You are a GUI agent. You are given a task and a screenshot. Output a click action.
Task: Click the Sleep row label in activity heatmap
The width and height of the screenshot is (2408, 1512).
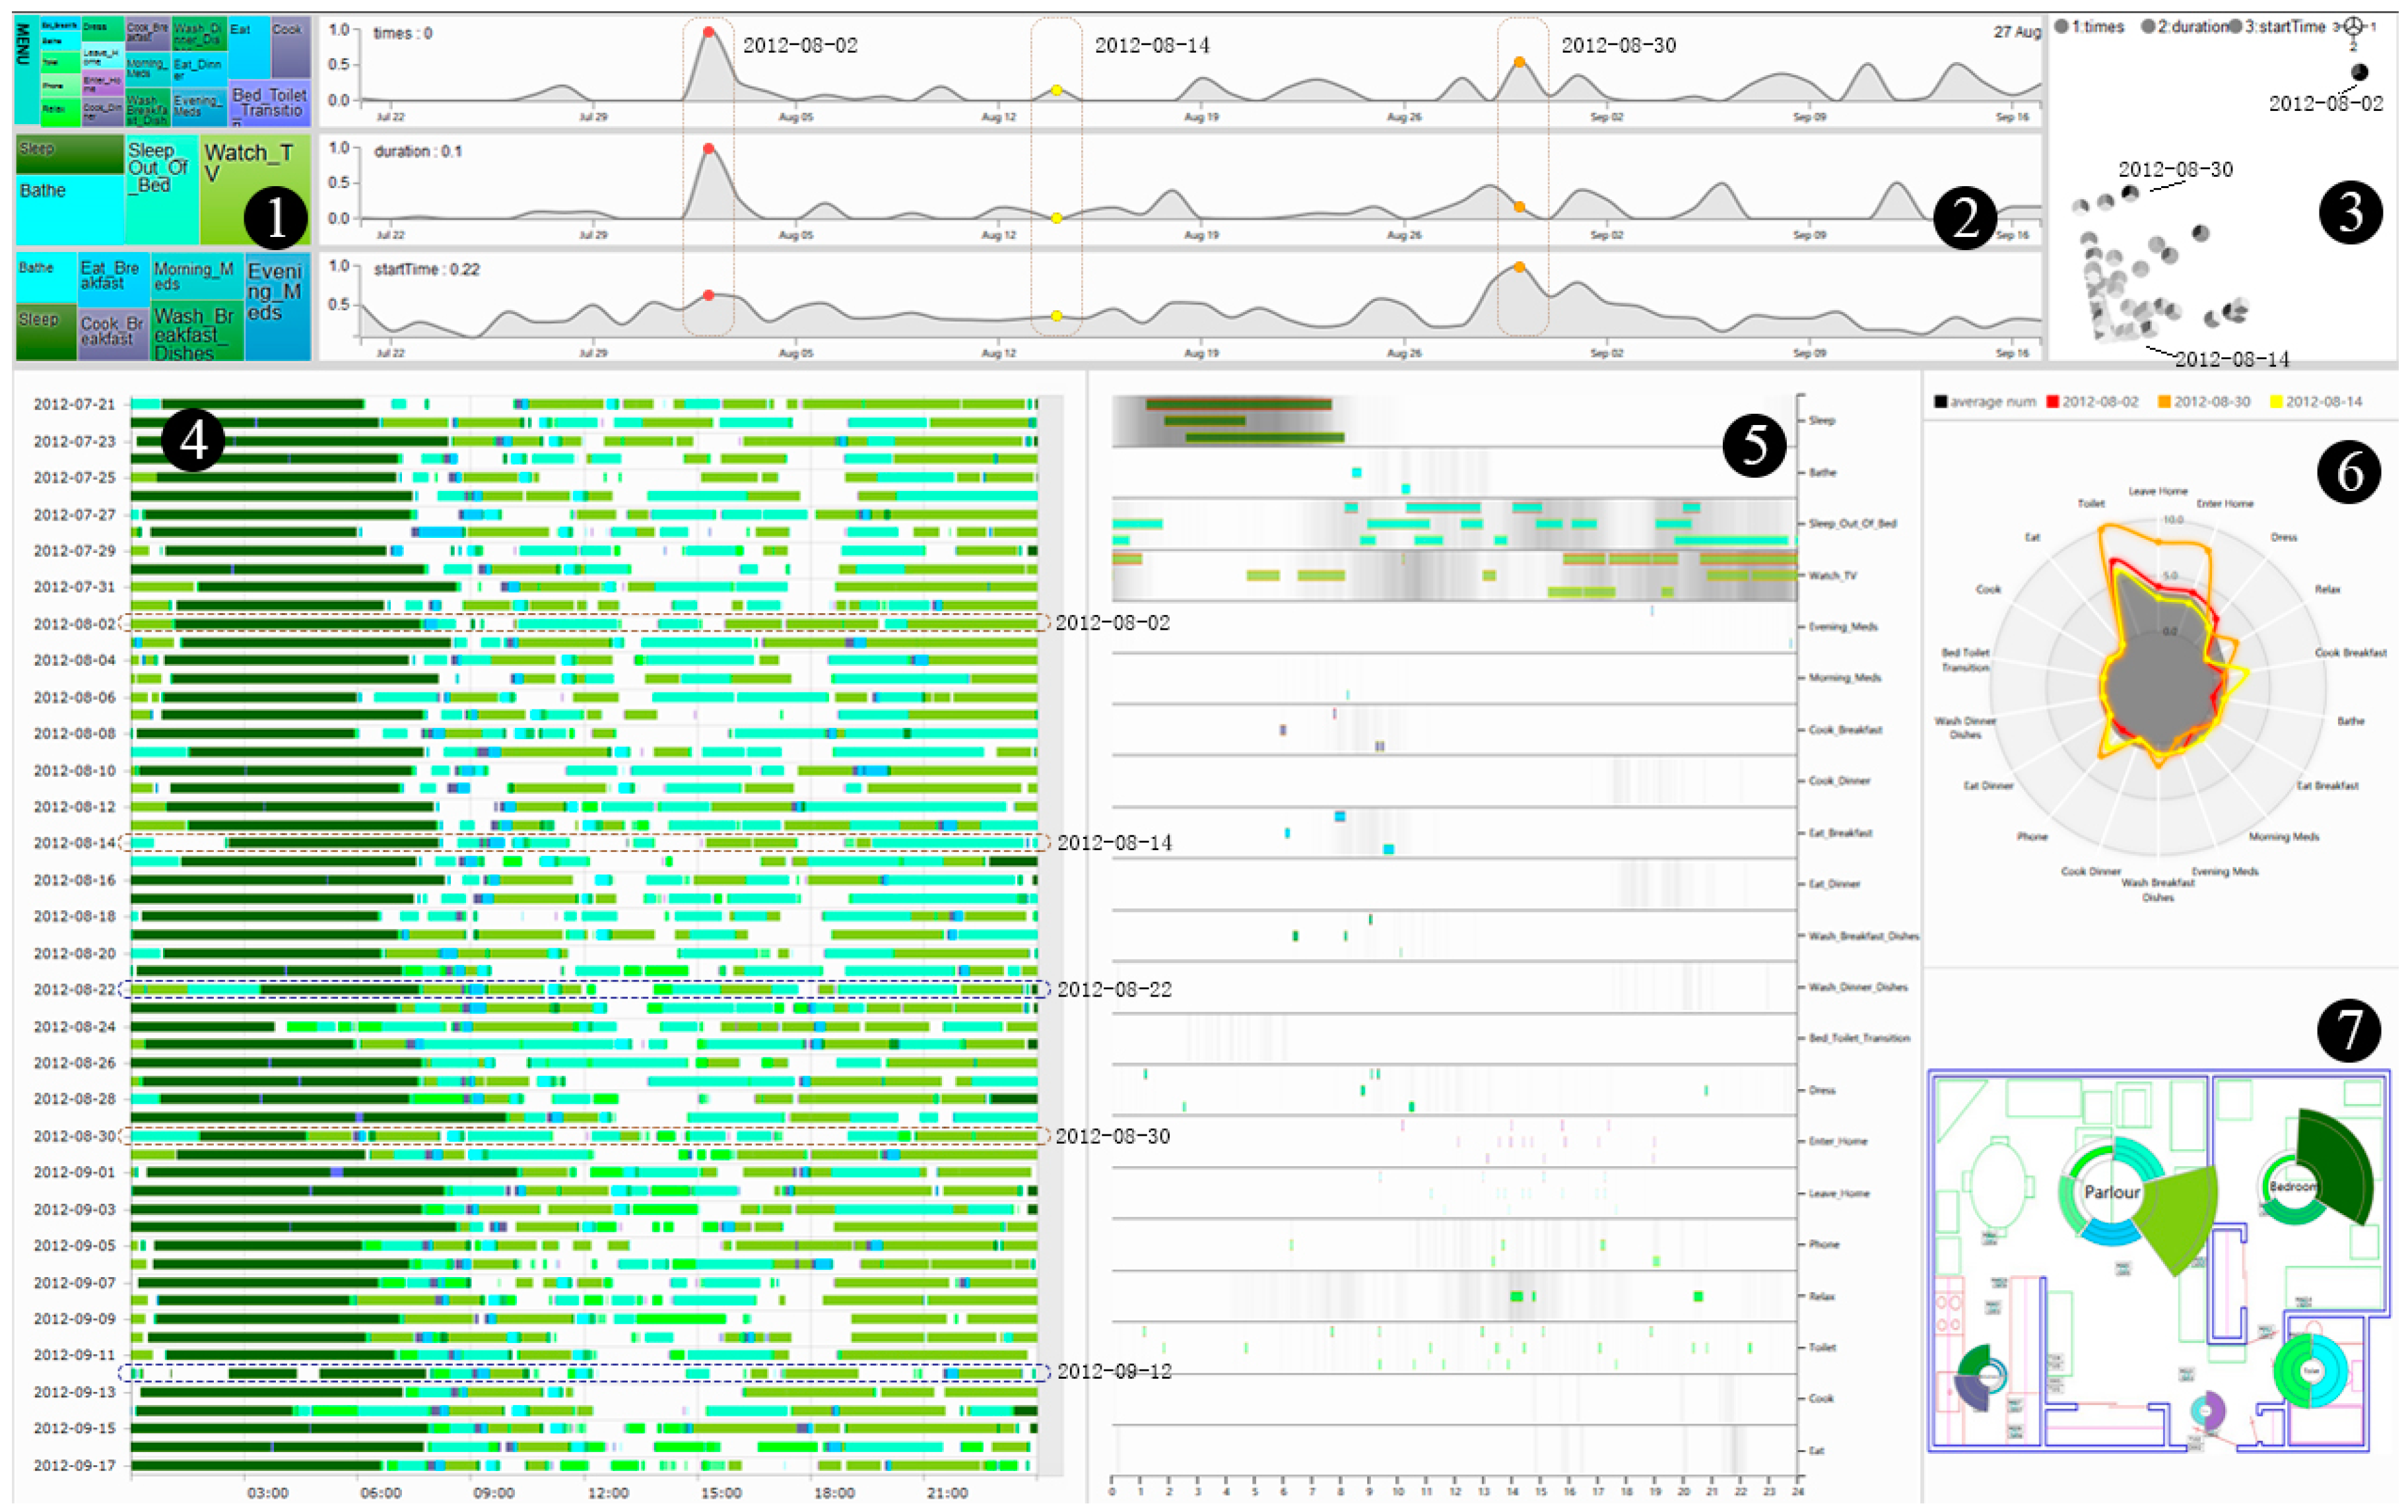[1822, 420]
